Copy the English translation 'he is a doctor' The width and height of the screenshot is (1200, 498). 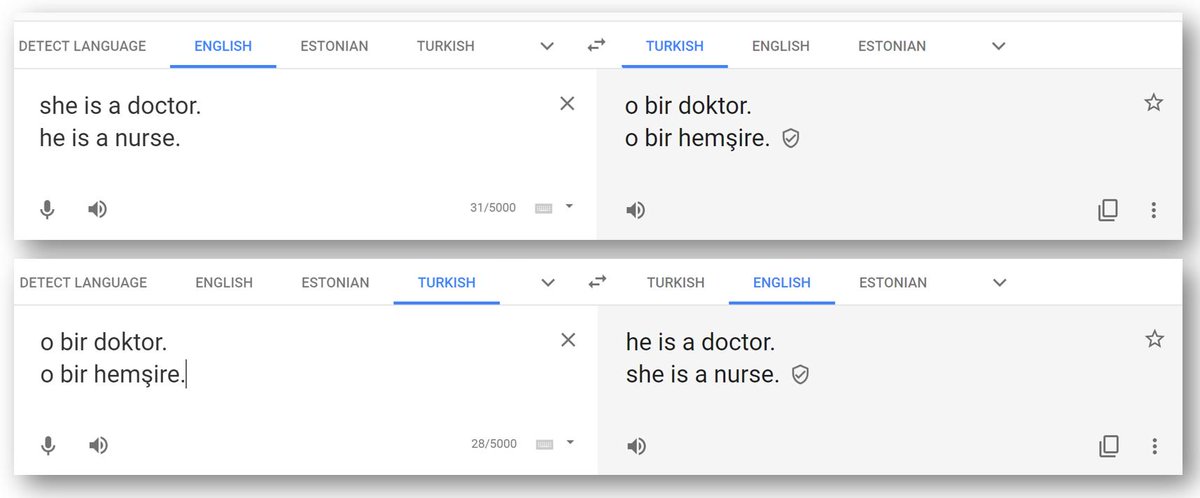[x=1109, y=446]
